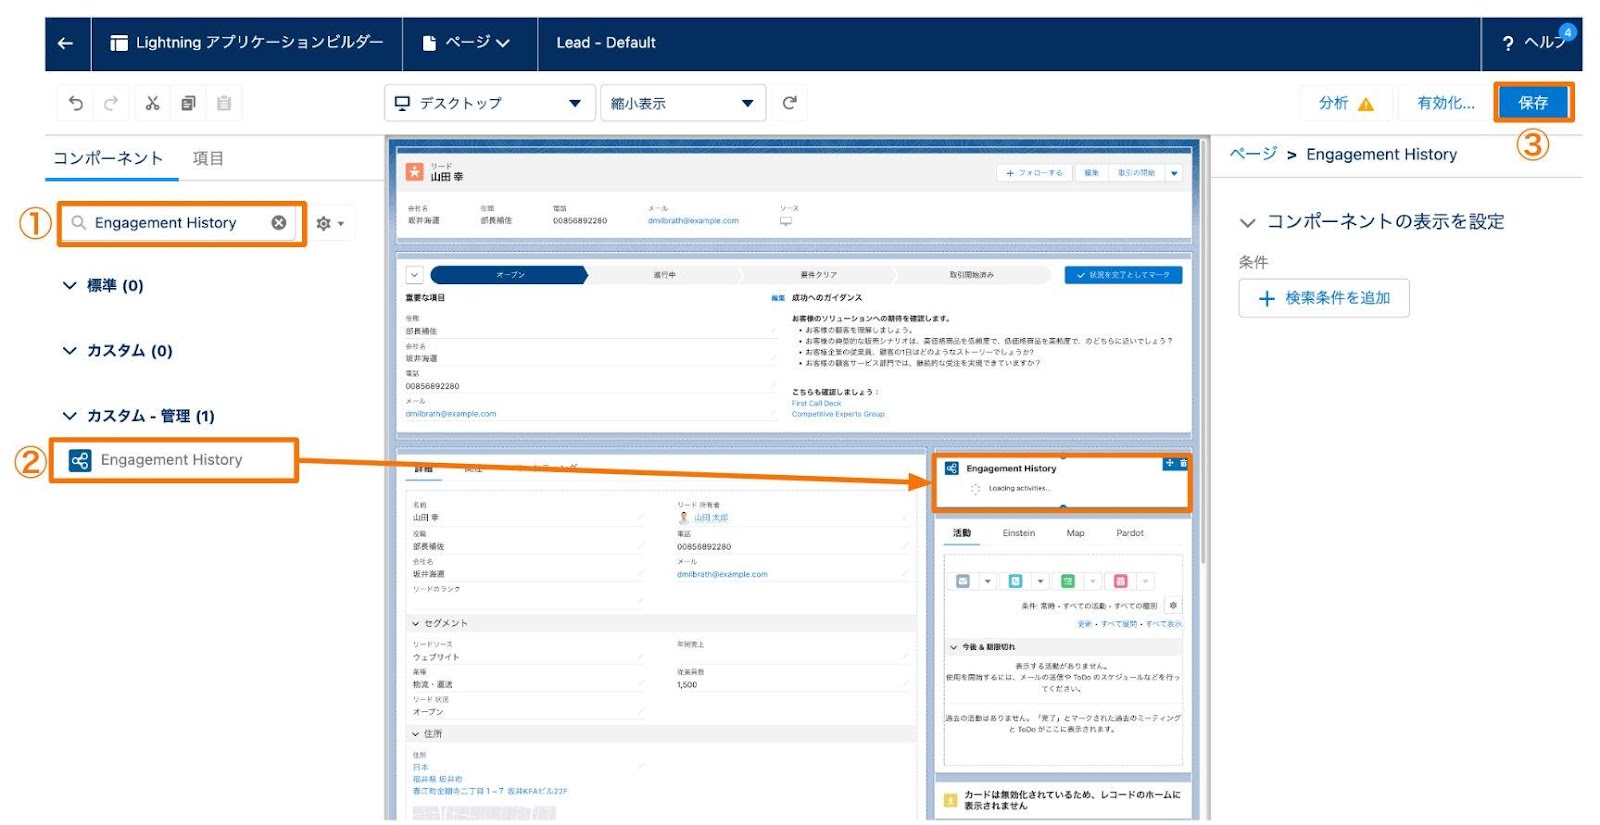The height and width of the screenshot is (825, 1600).
Task: Click the ページ breadcrumb link
Action: tap(1253, 154)
